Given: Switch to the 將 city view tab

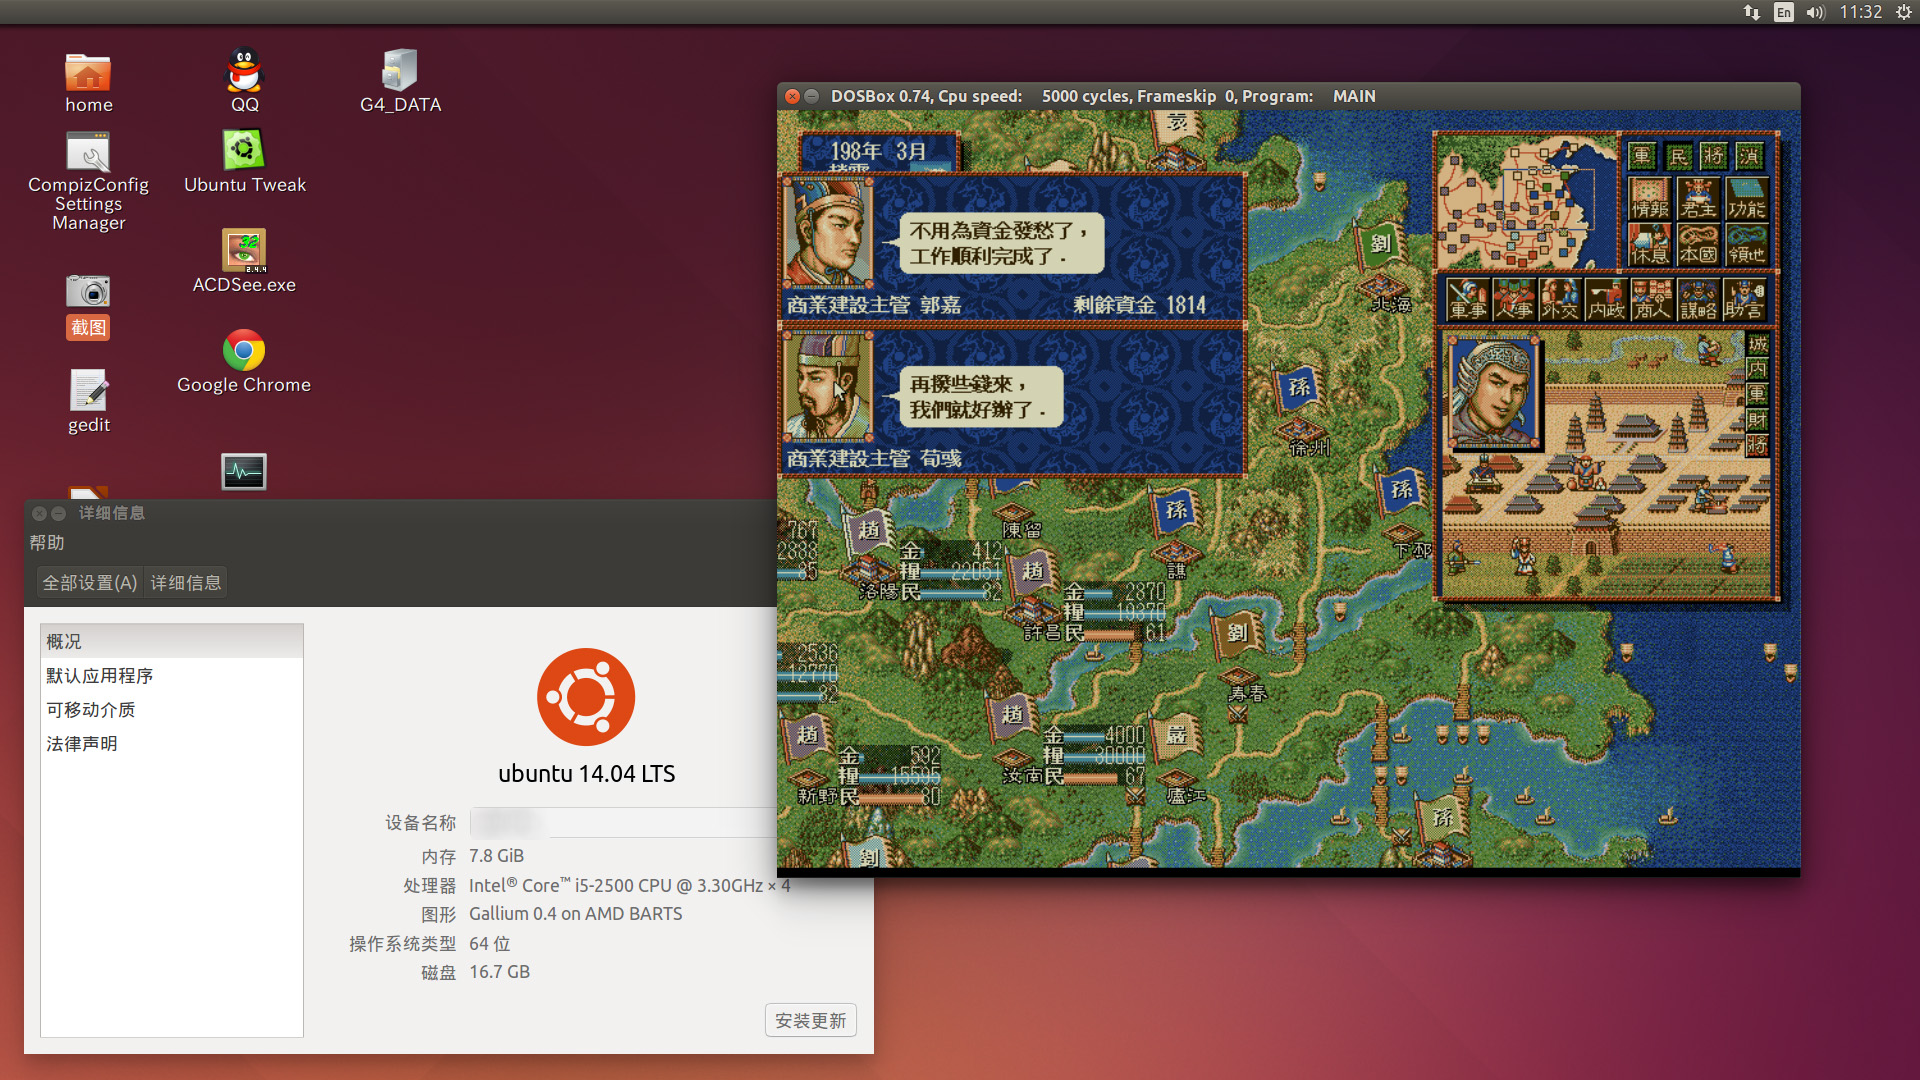Looking at the screenshot, I should coord(1757,445).
